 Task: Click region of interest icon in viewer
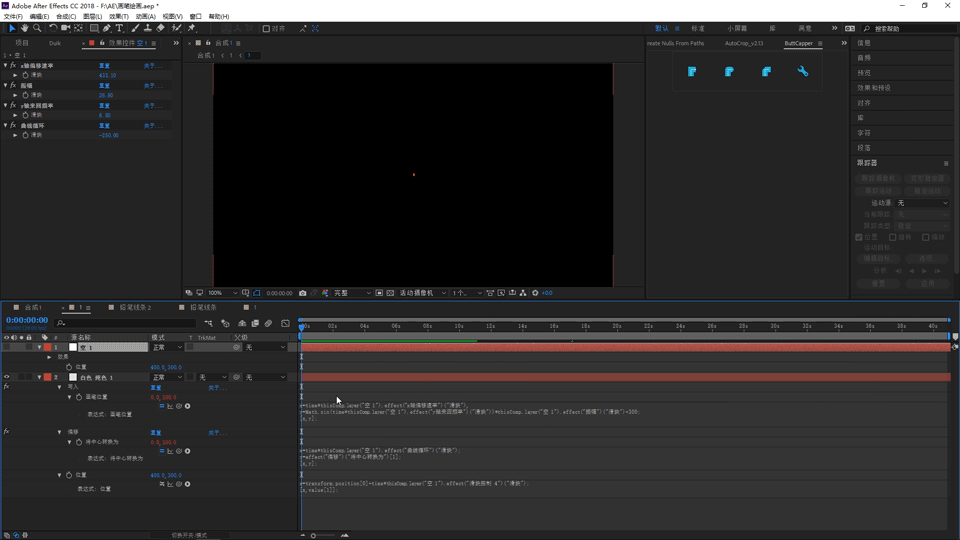380,293
